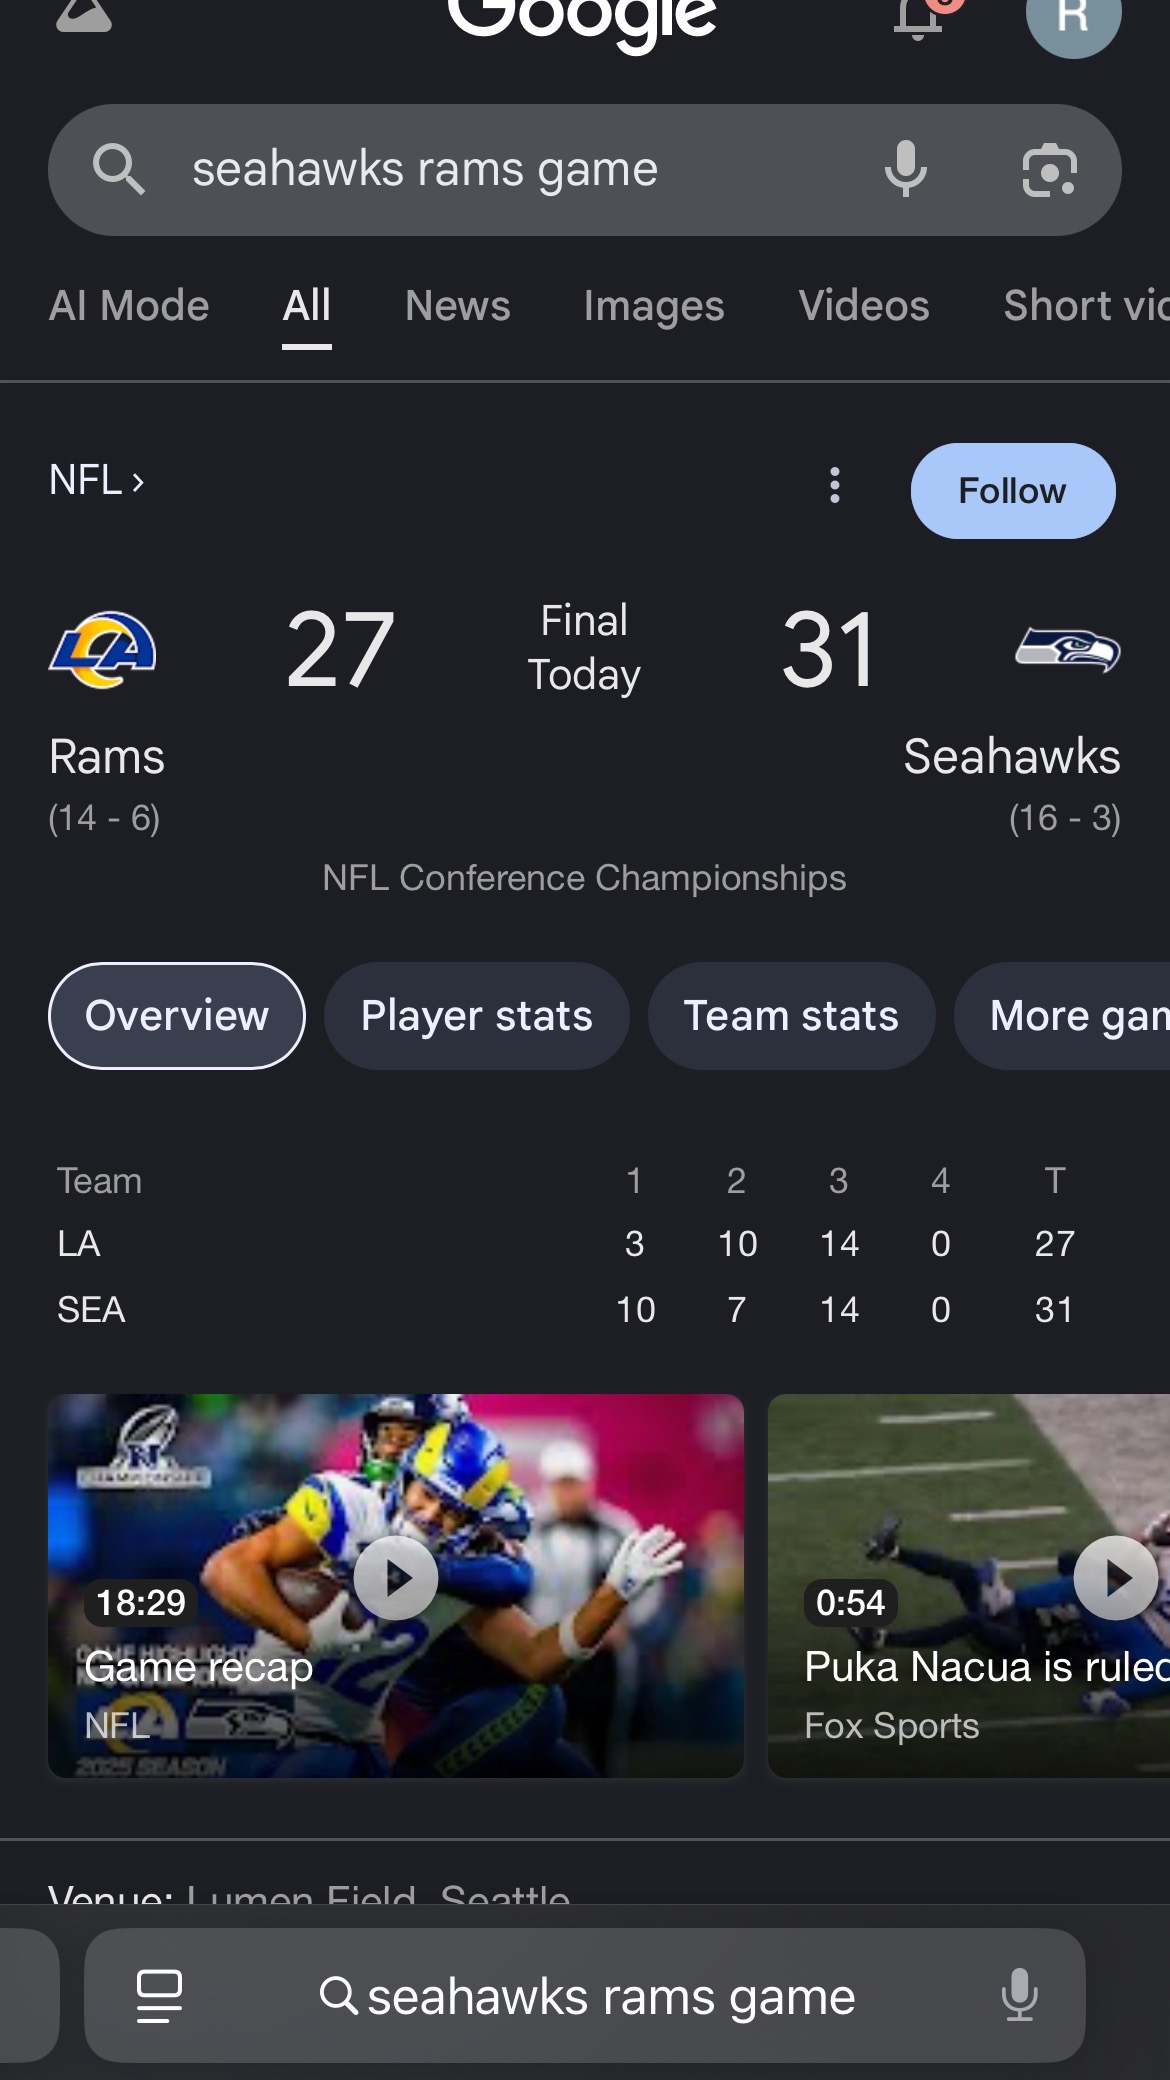Switch to the Team stats chip
The height and width of the screenshot is (2080, 1170).
[x=791, y=1016]
